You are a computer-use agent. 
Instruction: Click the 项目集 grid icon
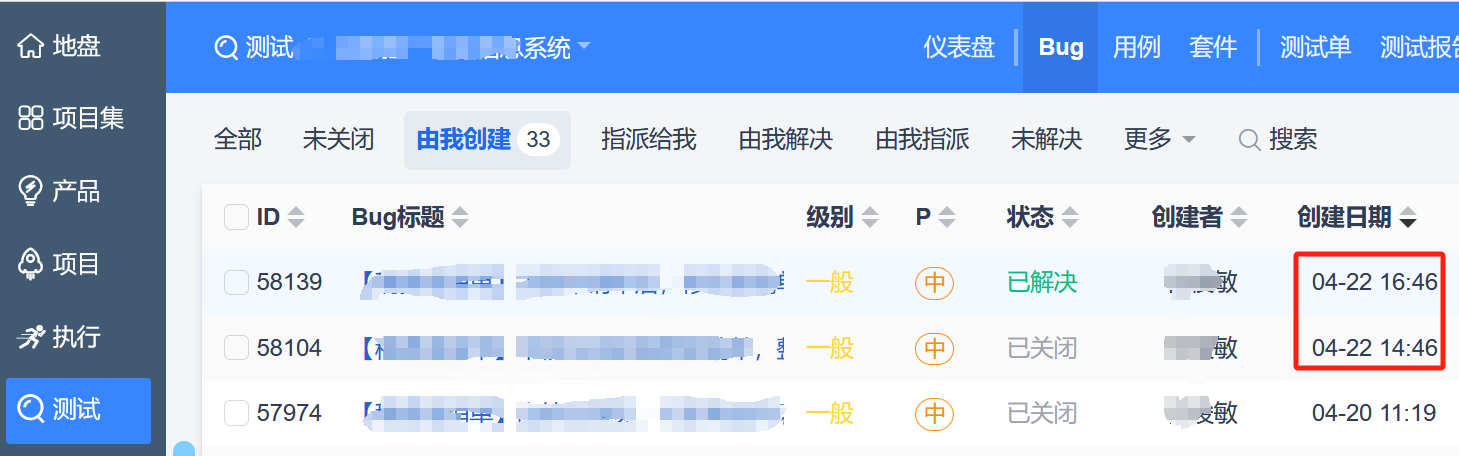pyautogui.click(x=31, y=118)
